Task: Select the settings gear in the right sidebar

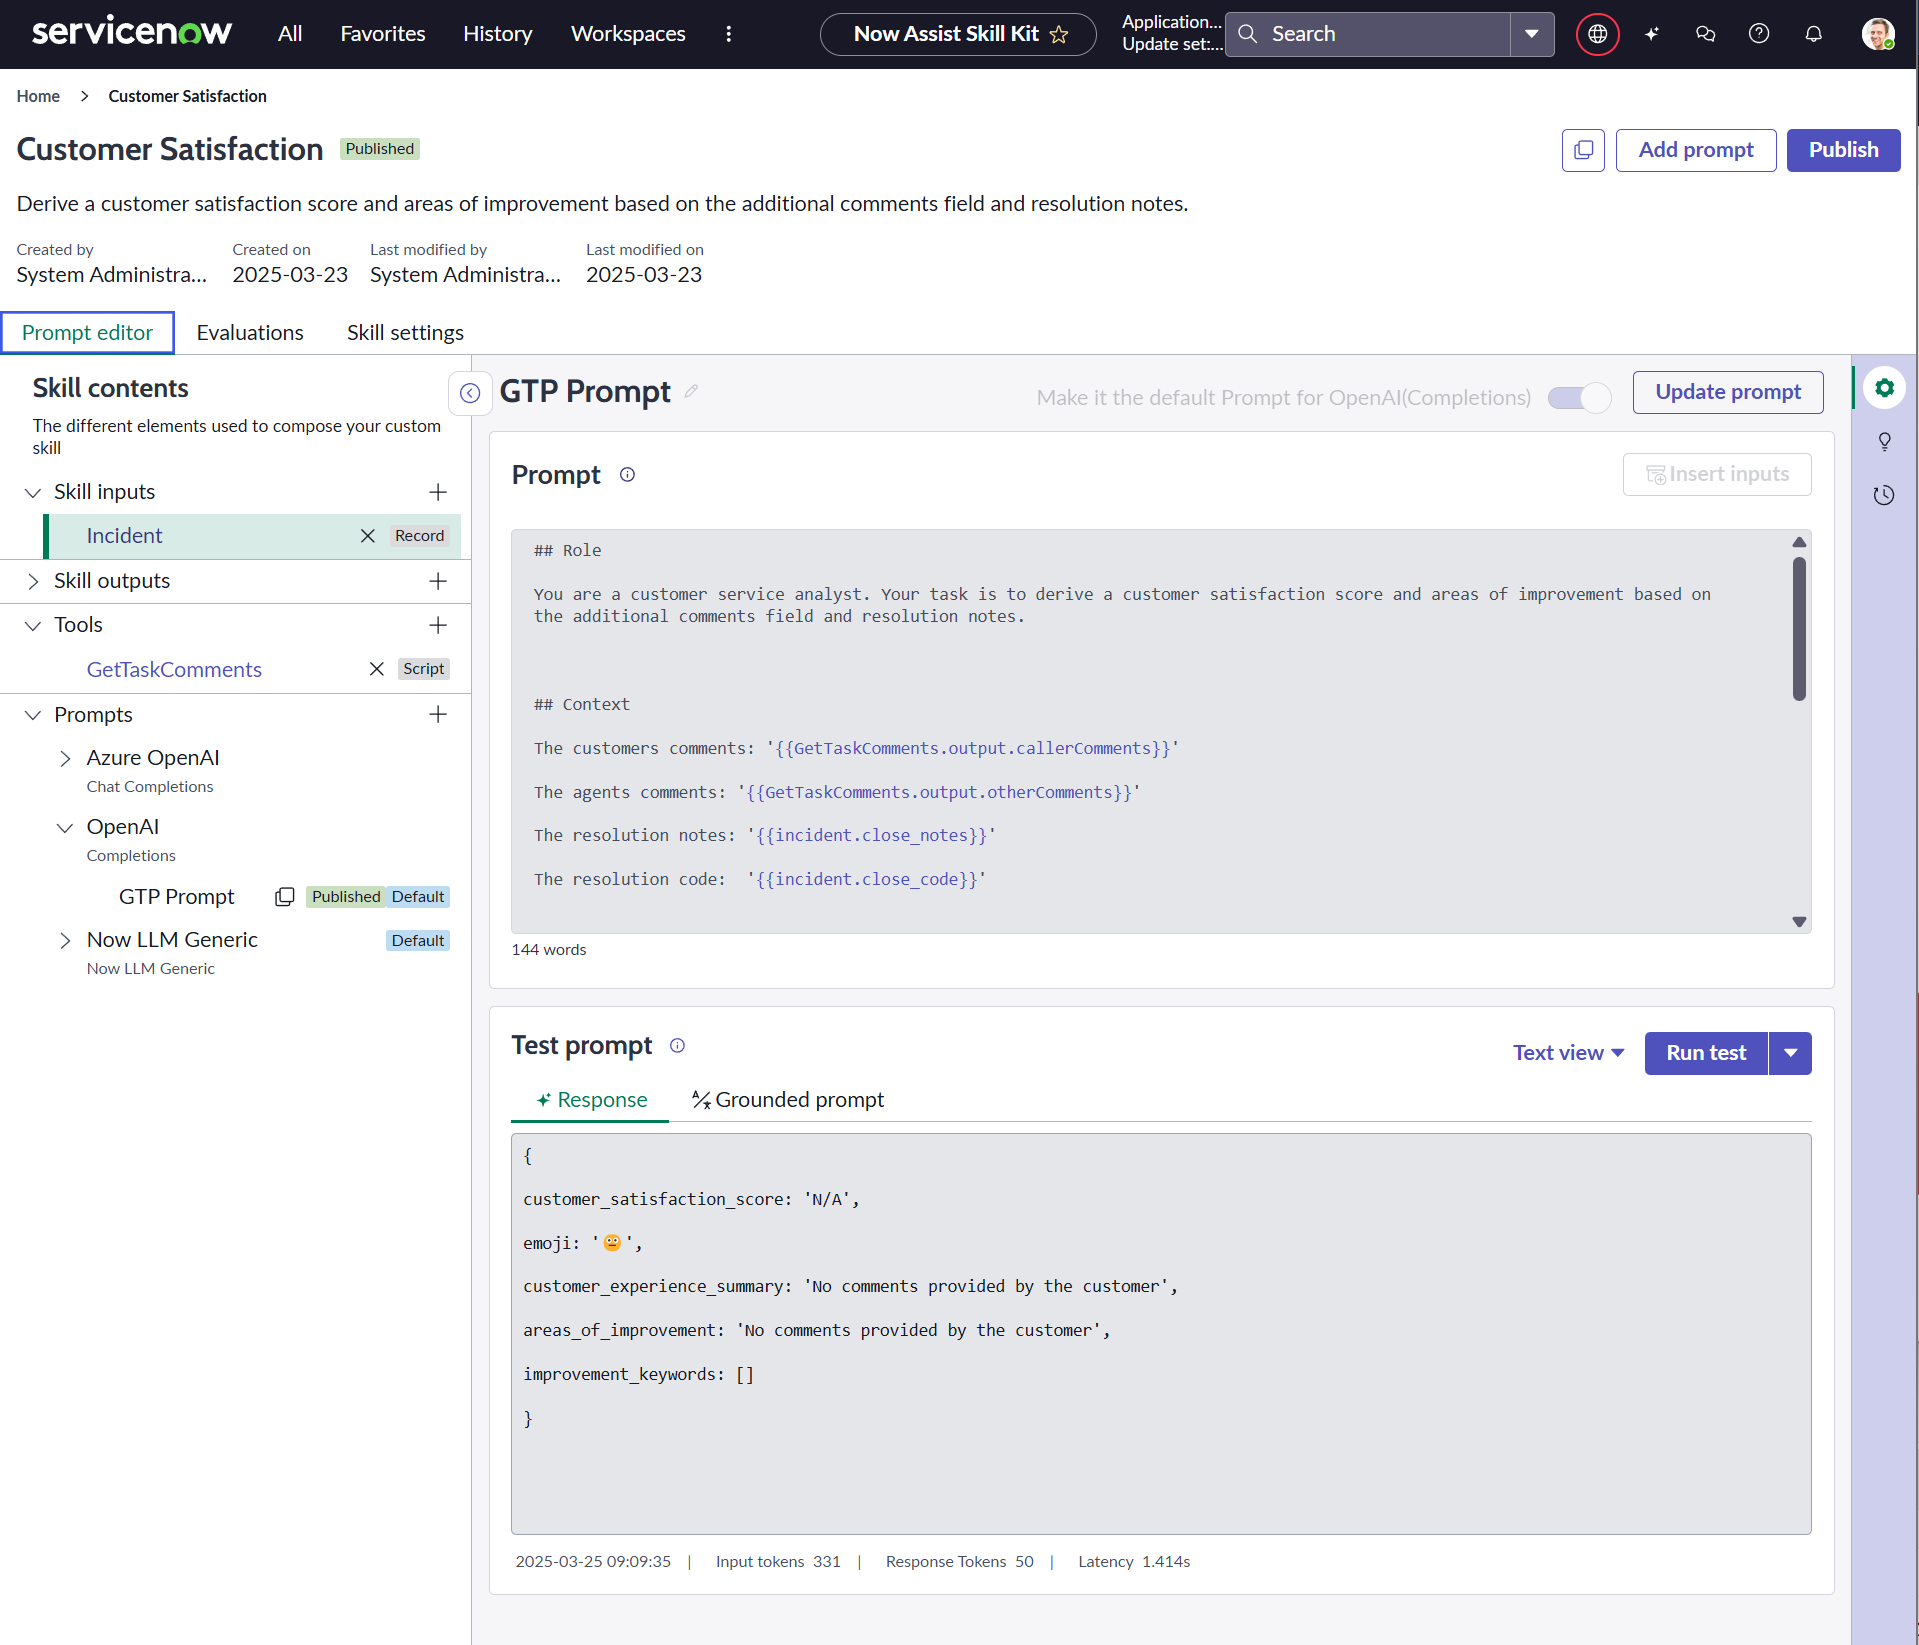Action: pos(1886,388)
